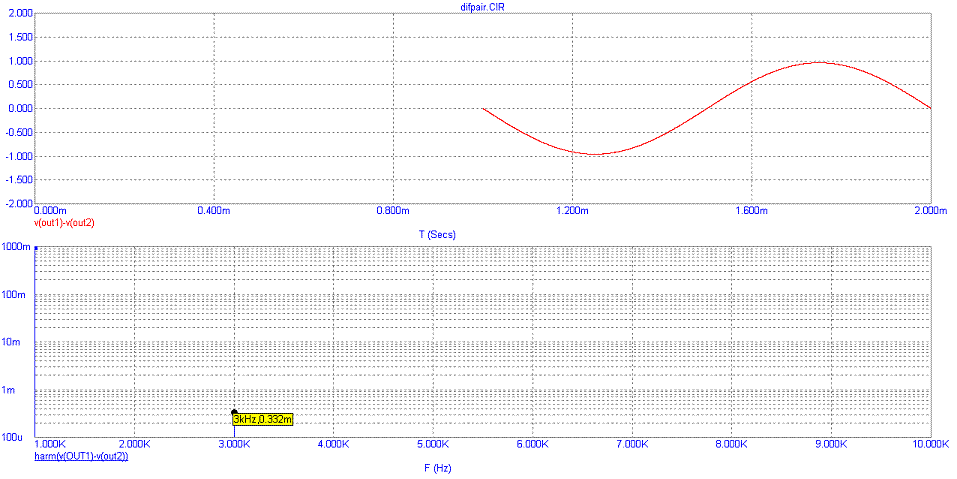Click the -1.500 label on upper y-axis
Screen dimensions: 957x479
pyautogui.click(x=19, y=180)
